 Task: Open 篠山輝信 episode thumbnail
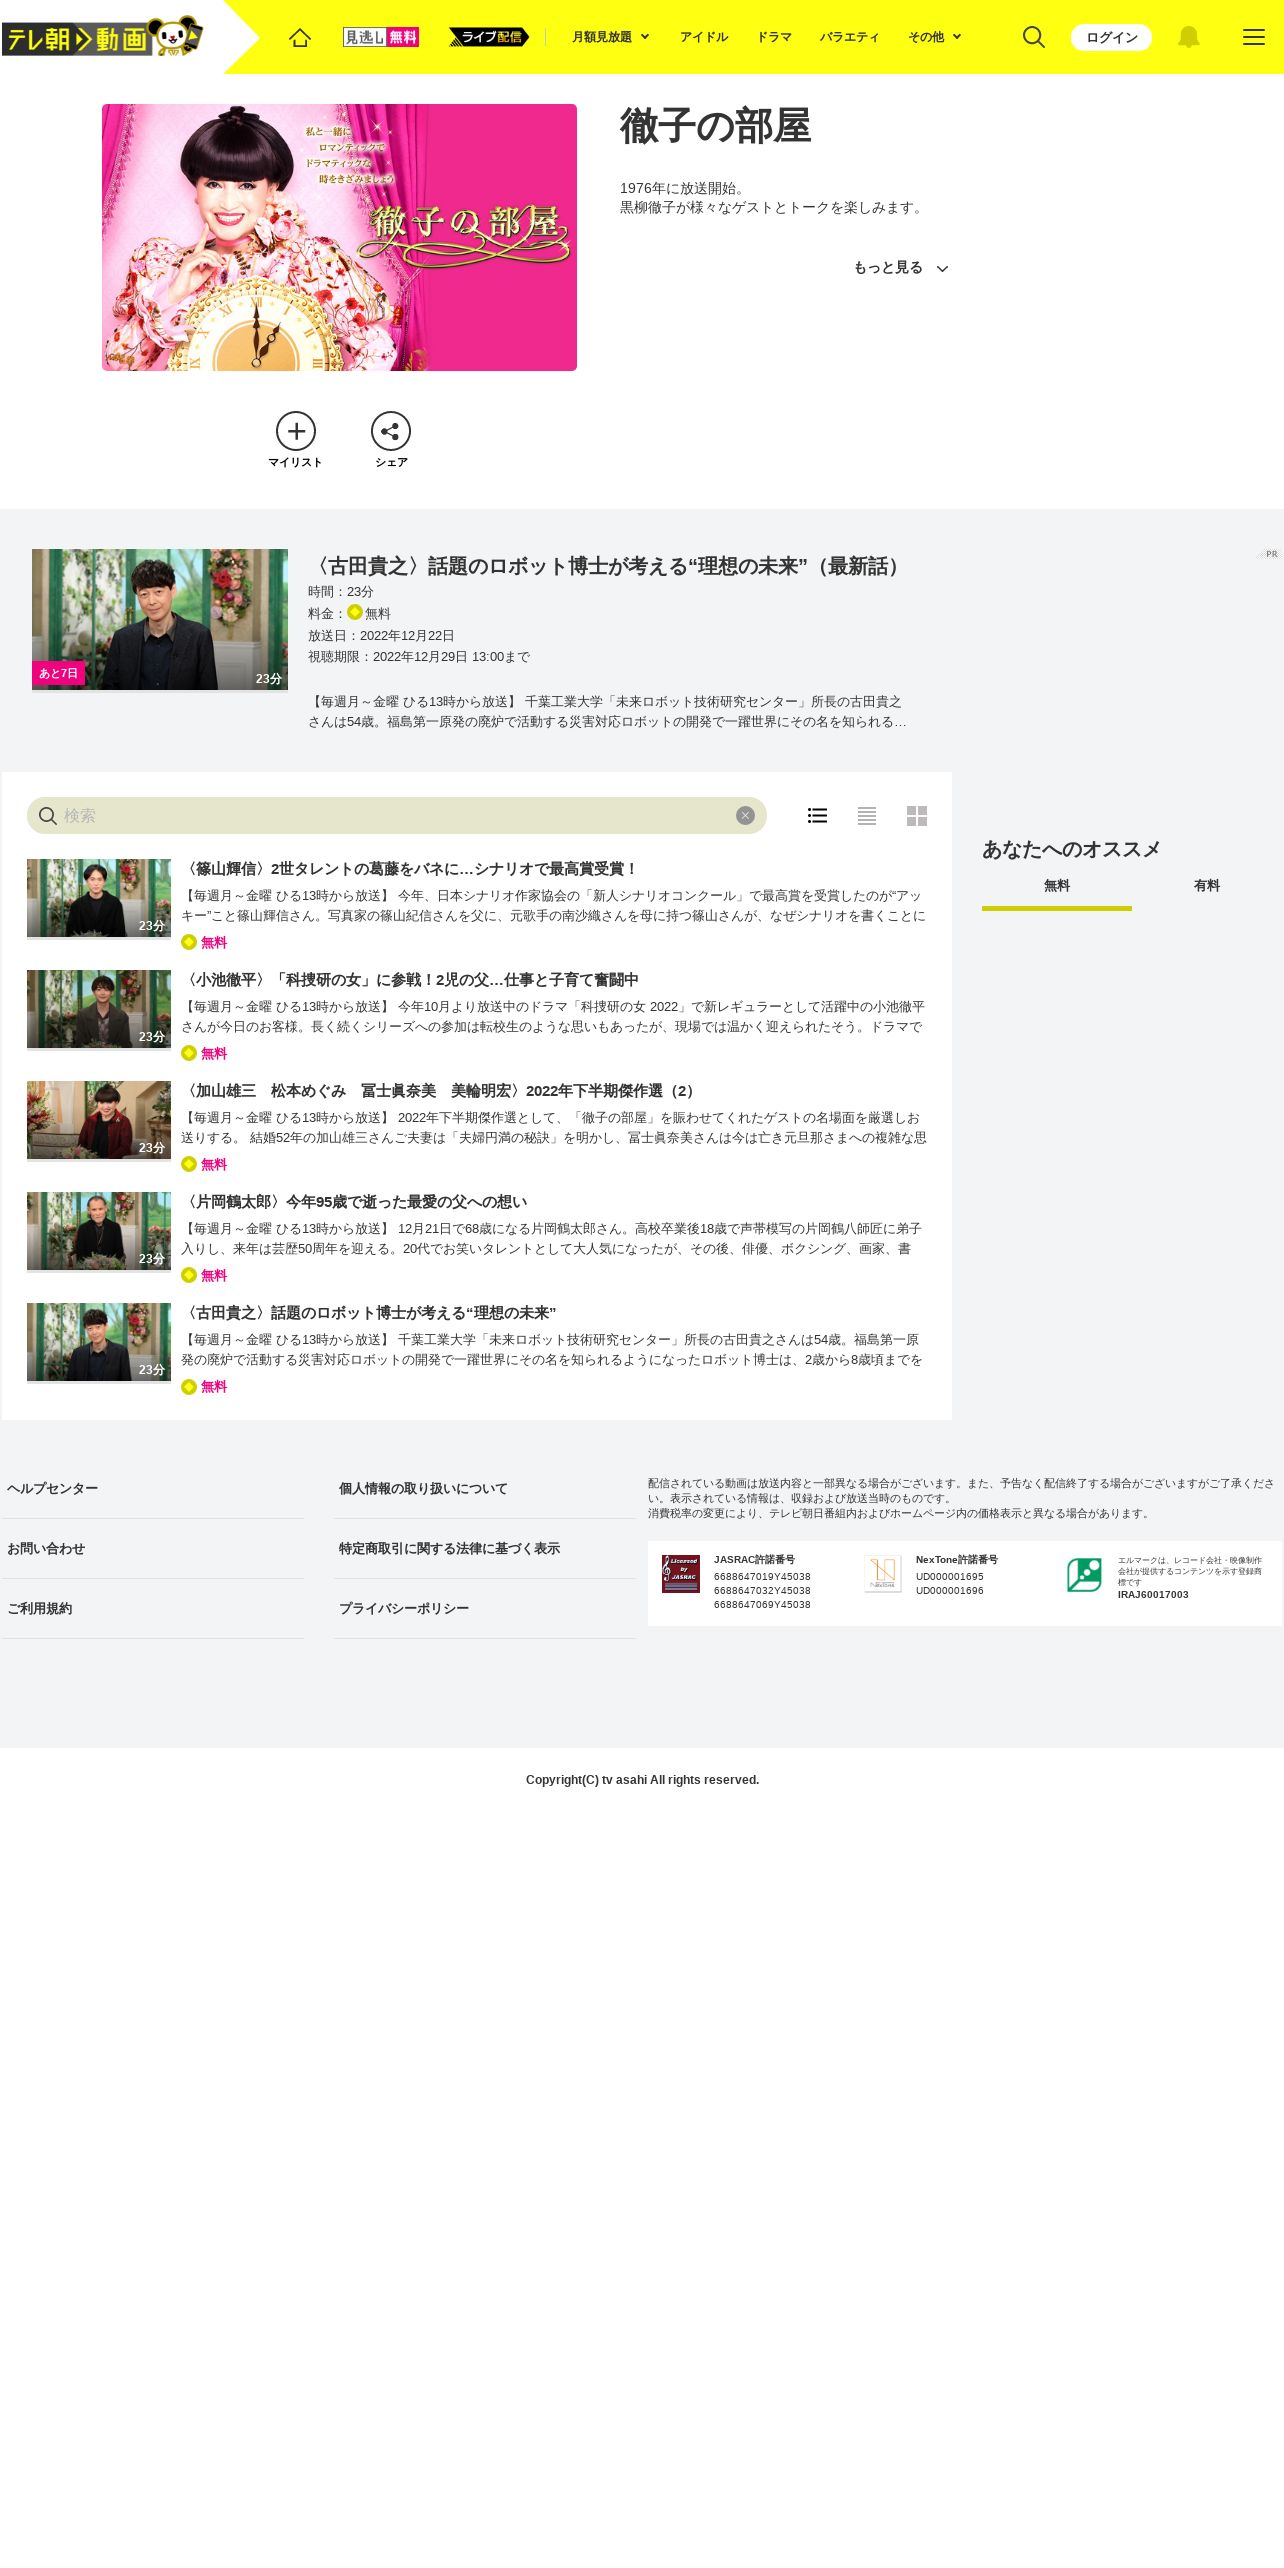(x=99, y=898)
